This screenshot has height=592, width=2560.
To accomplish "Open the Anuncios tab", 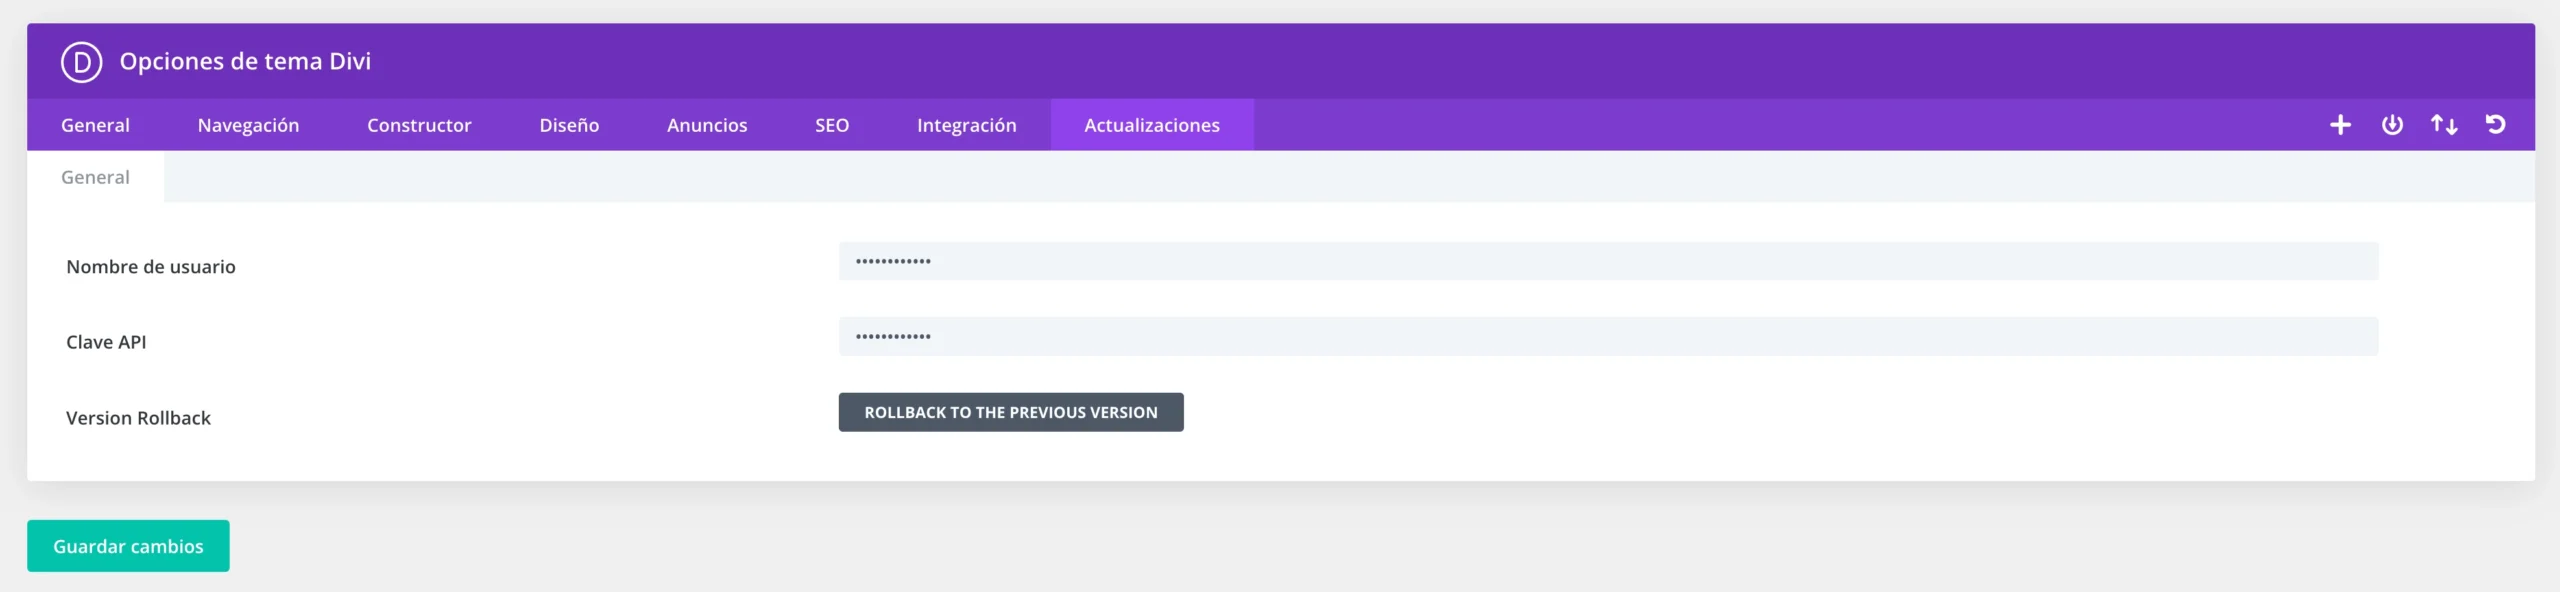I will pyautogui.click(x=707, y=125).
